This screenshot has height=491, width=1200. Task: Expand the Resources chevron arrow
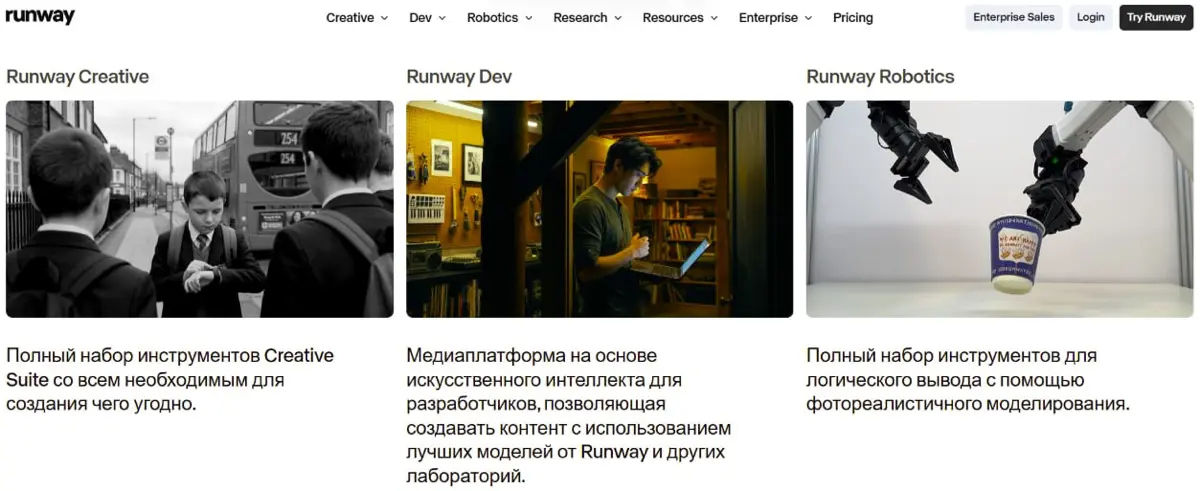713,18
